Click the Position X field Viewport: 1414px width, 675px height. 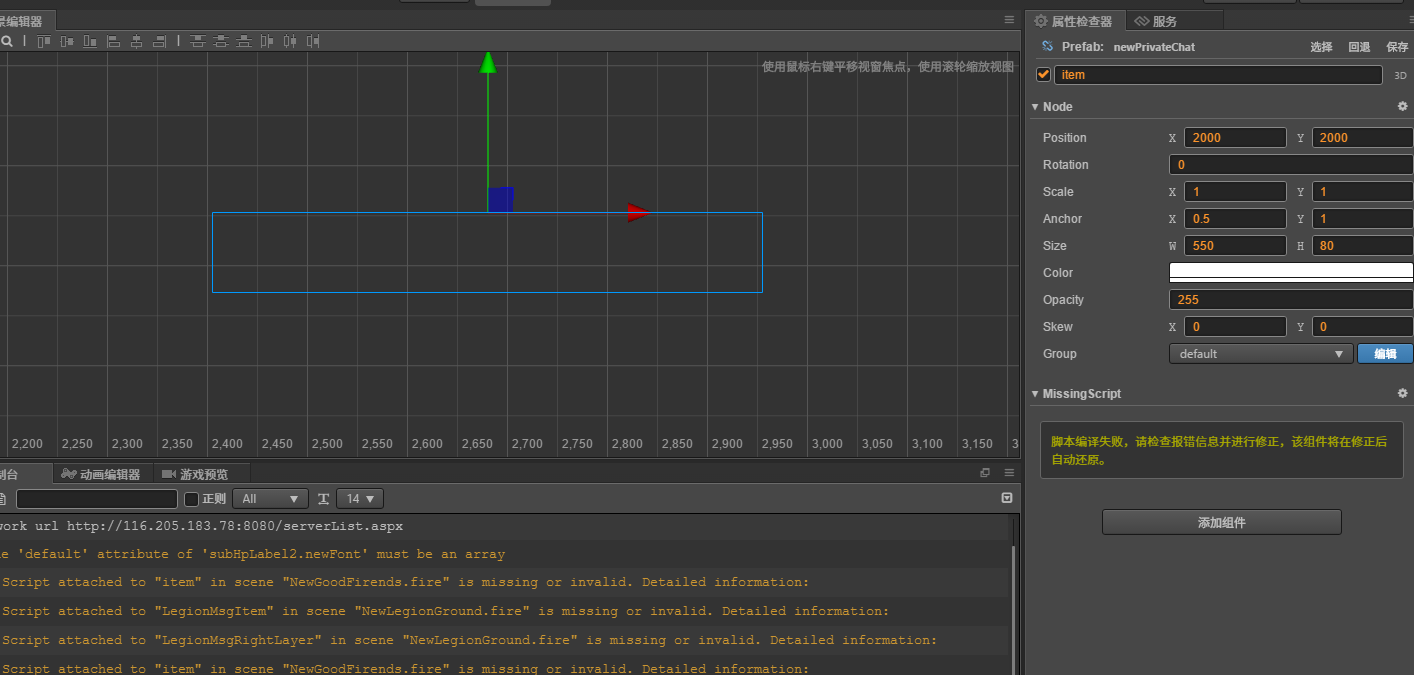click(1235, 138)
